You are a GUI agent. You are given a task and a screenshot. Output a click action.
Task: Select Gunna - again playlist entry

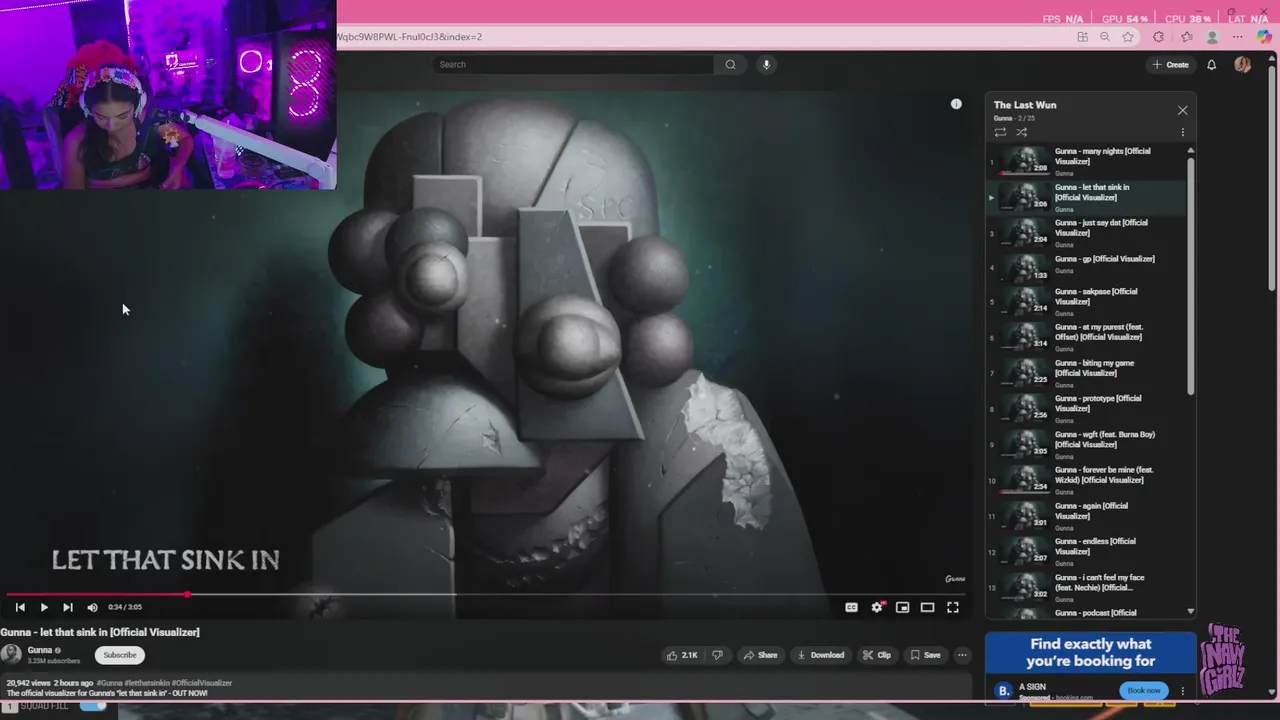click(1087, 516)
